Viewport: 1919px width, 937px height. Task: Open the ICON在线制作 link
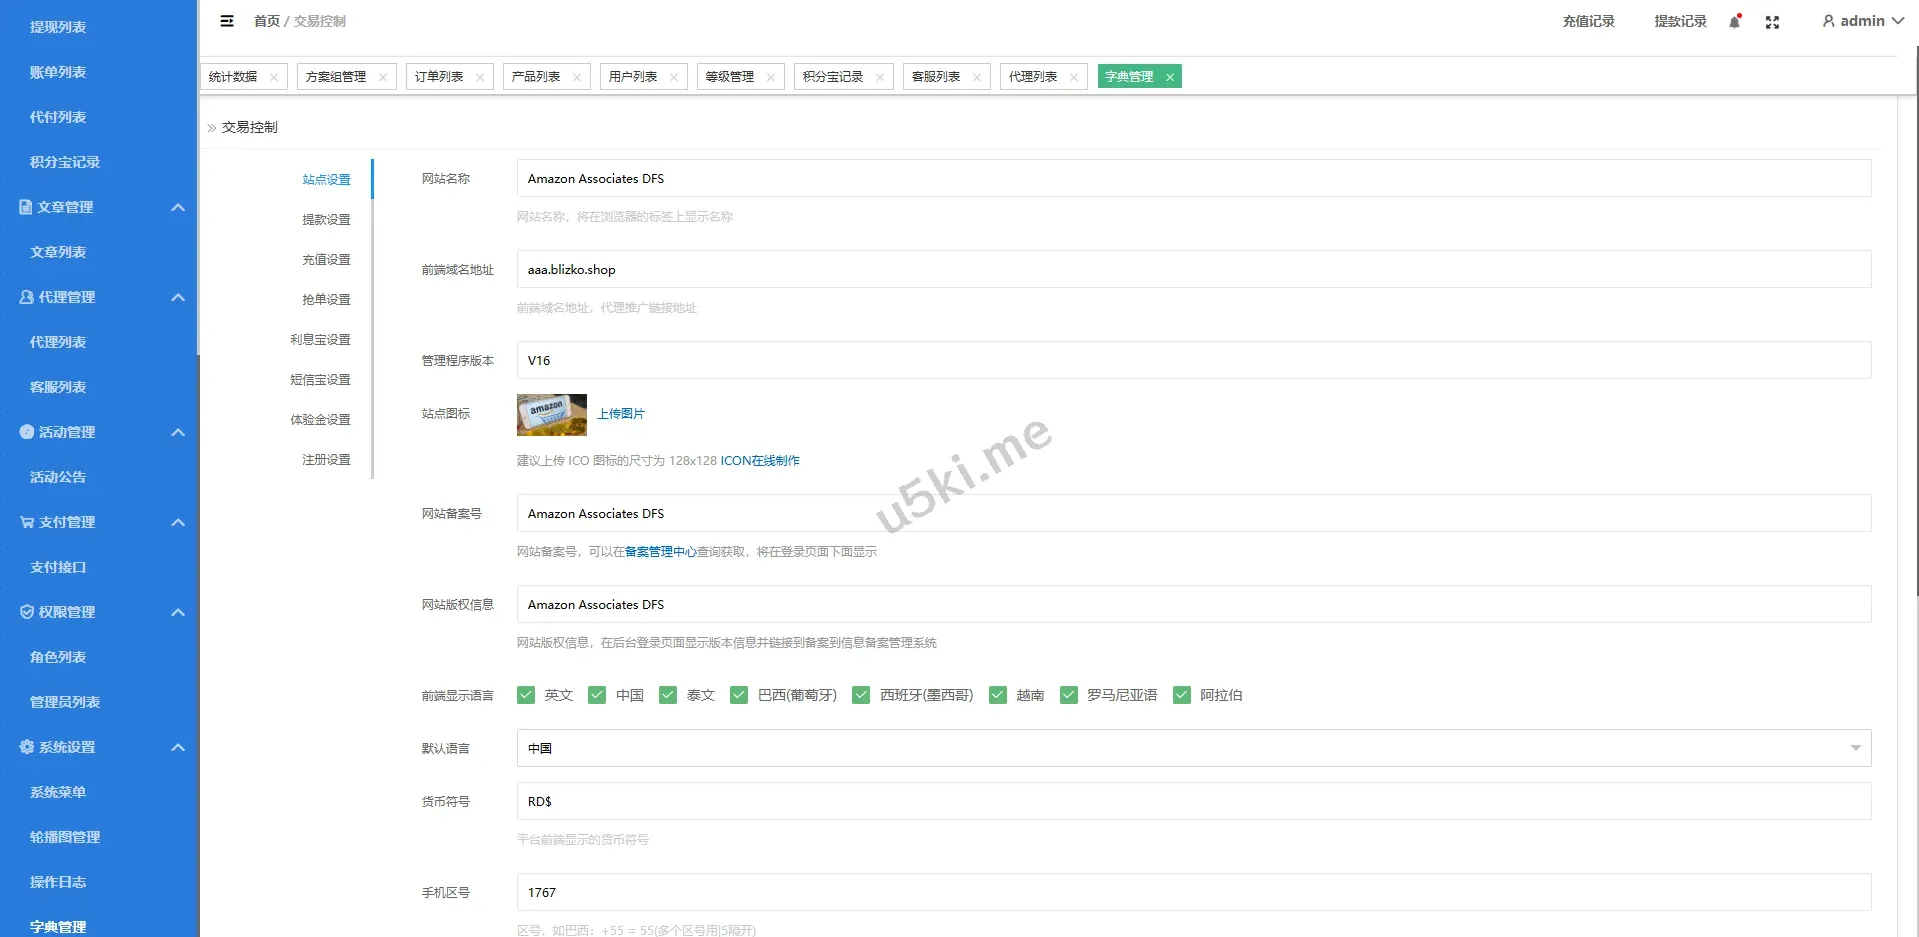click(760, 461)
